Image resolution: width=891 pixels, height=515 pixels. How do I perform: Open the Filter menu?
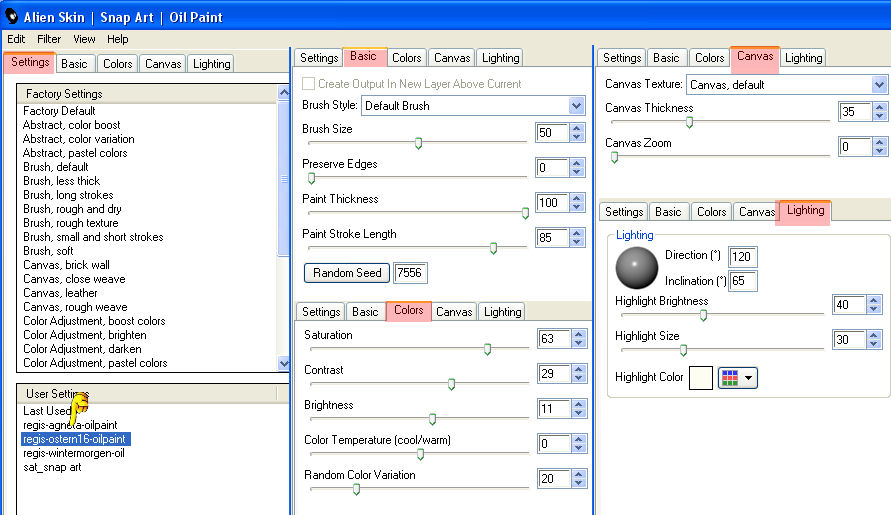point(49,39)
